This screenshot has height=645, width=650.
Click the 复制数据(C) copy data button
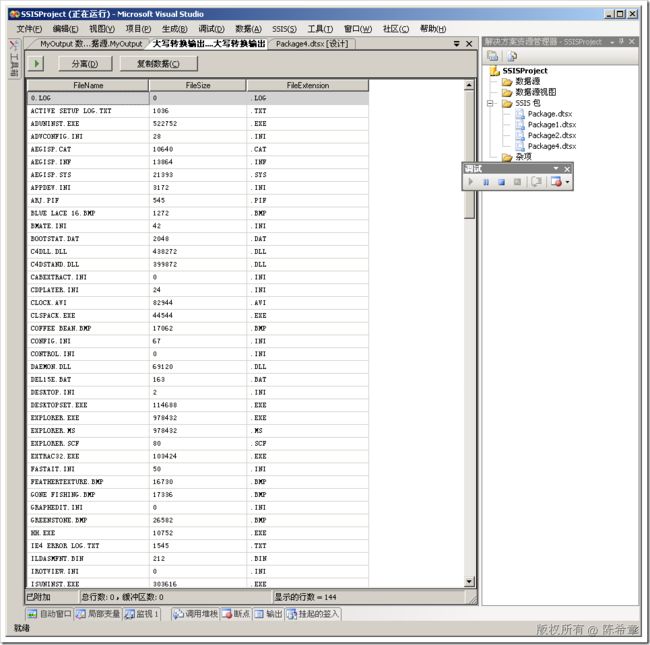[158, 63]
